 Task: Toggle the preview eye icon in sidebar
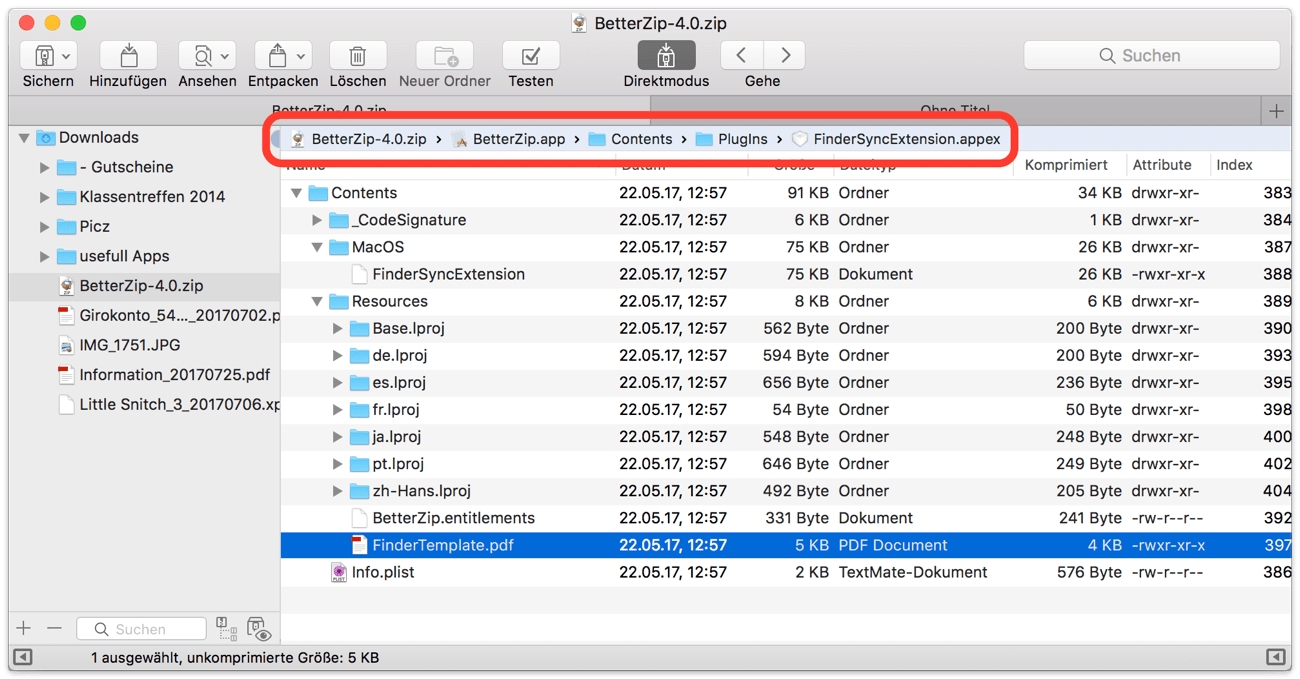pos(260,629)
